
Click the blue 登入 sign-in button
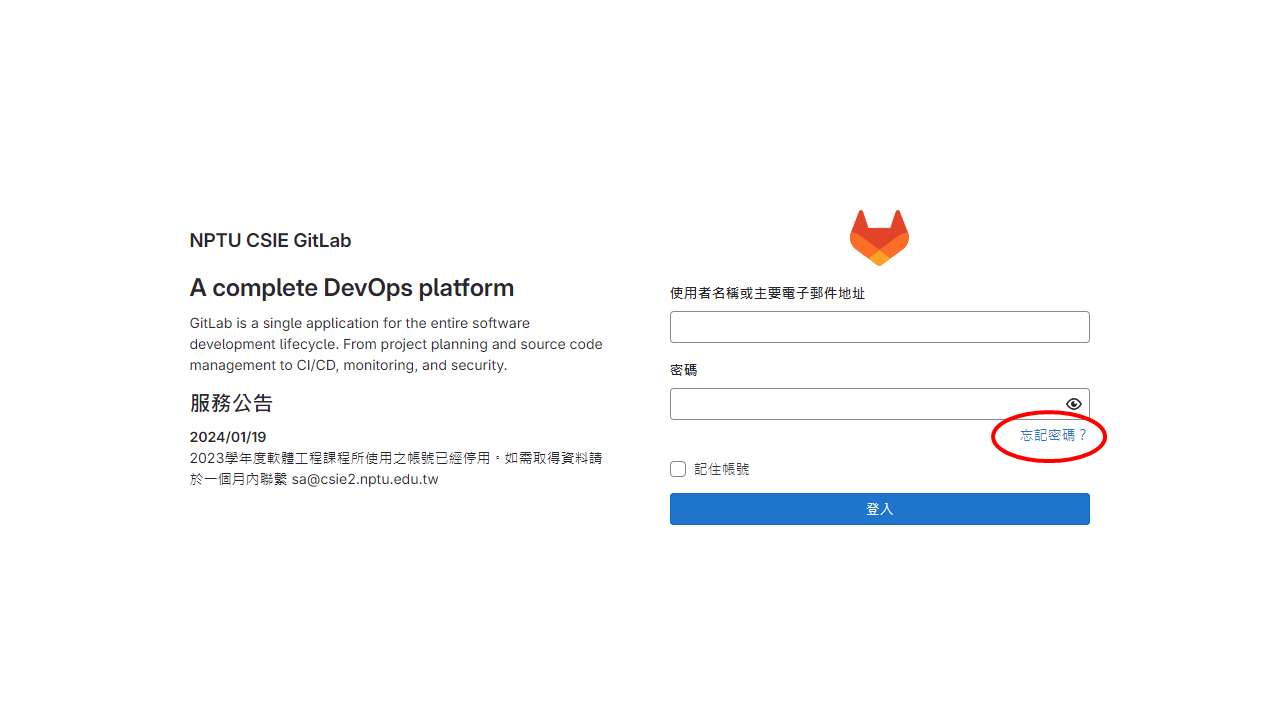tap(879, 509)
